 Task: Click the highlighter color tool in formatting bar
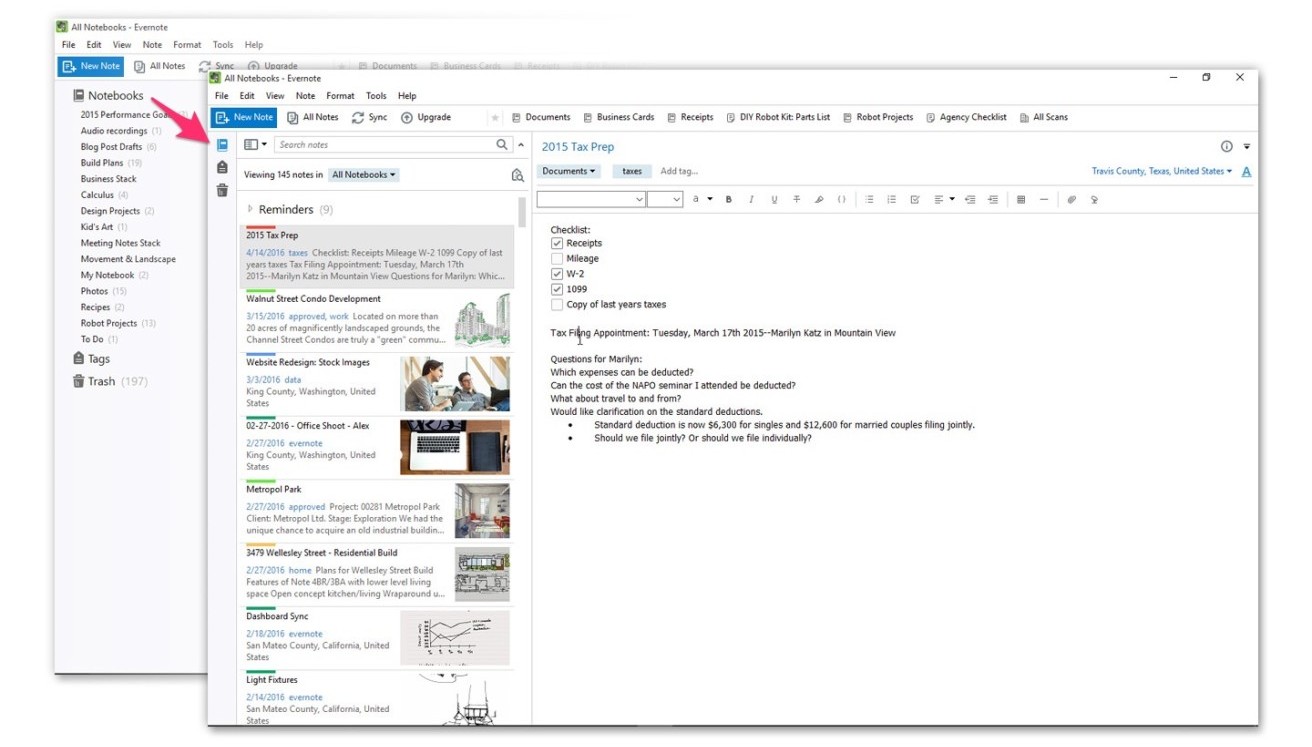[x=819, y=199]
